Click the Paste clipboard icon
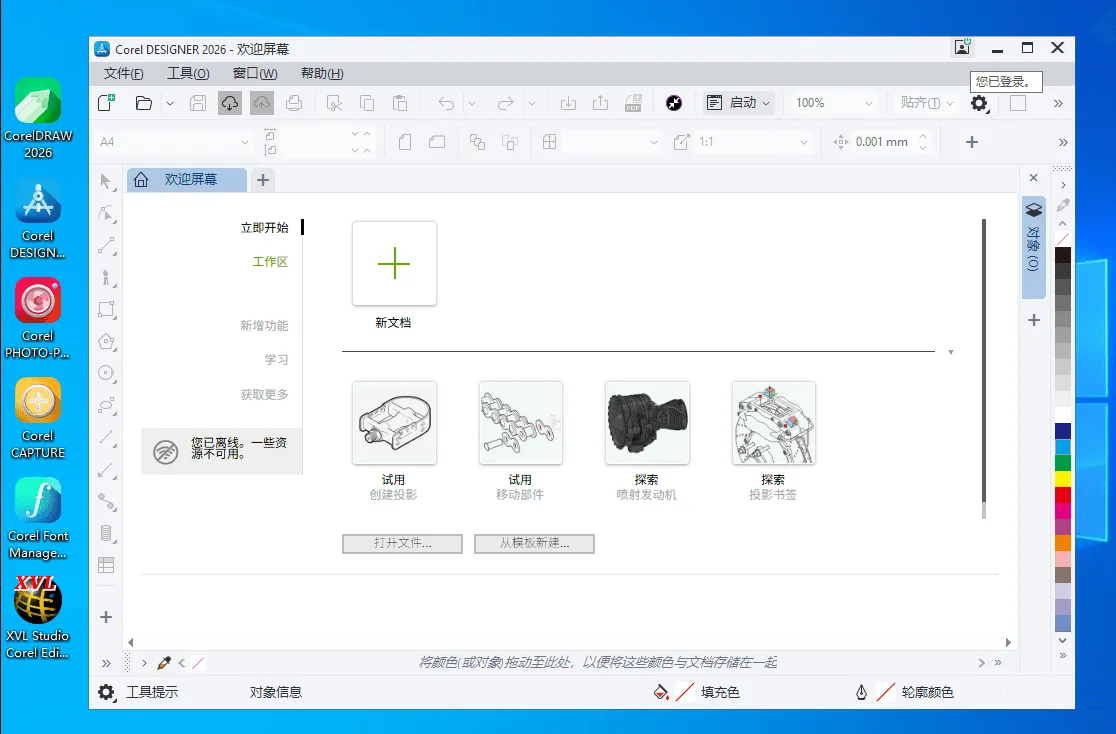 coord(400,103)
